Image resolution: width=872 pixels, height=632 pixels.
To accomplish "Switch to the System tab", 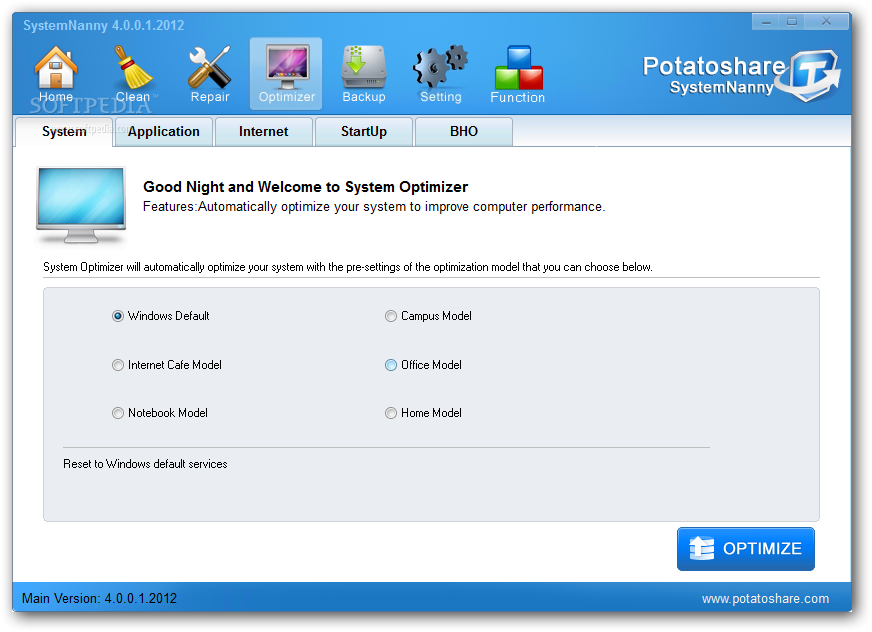I will tap(64, 132).
